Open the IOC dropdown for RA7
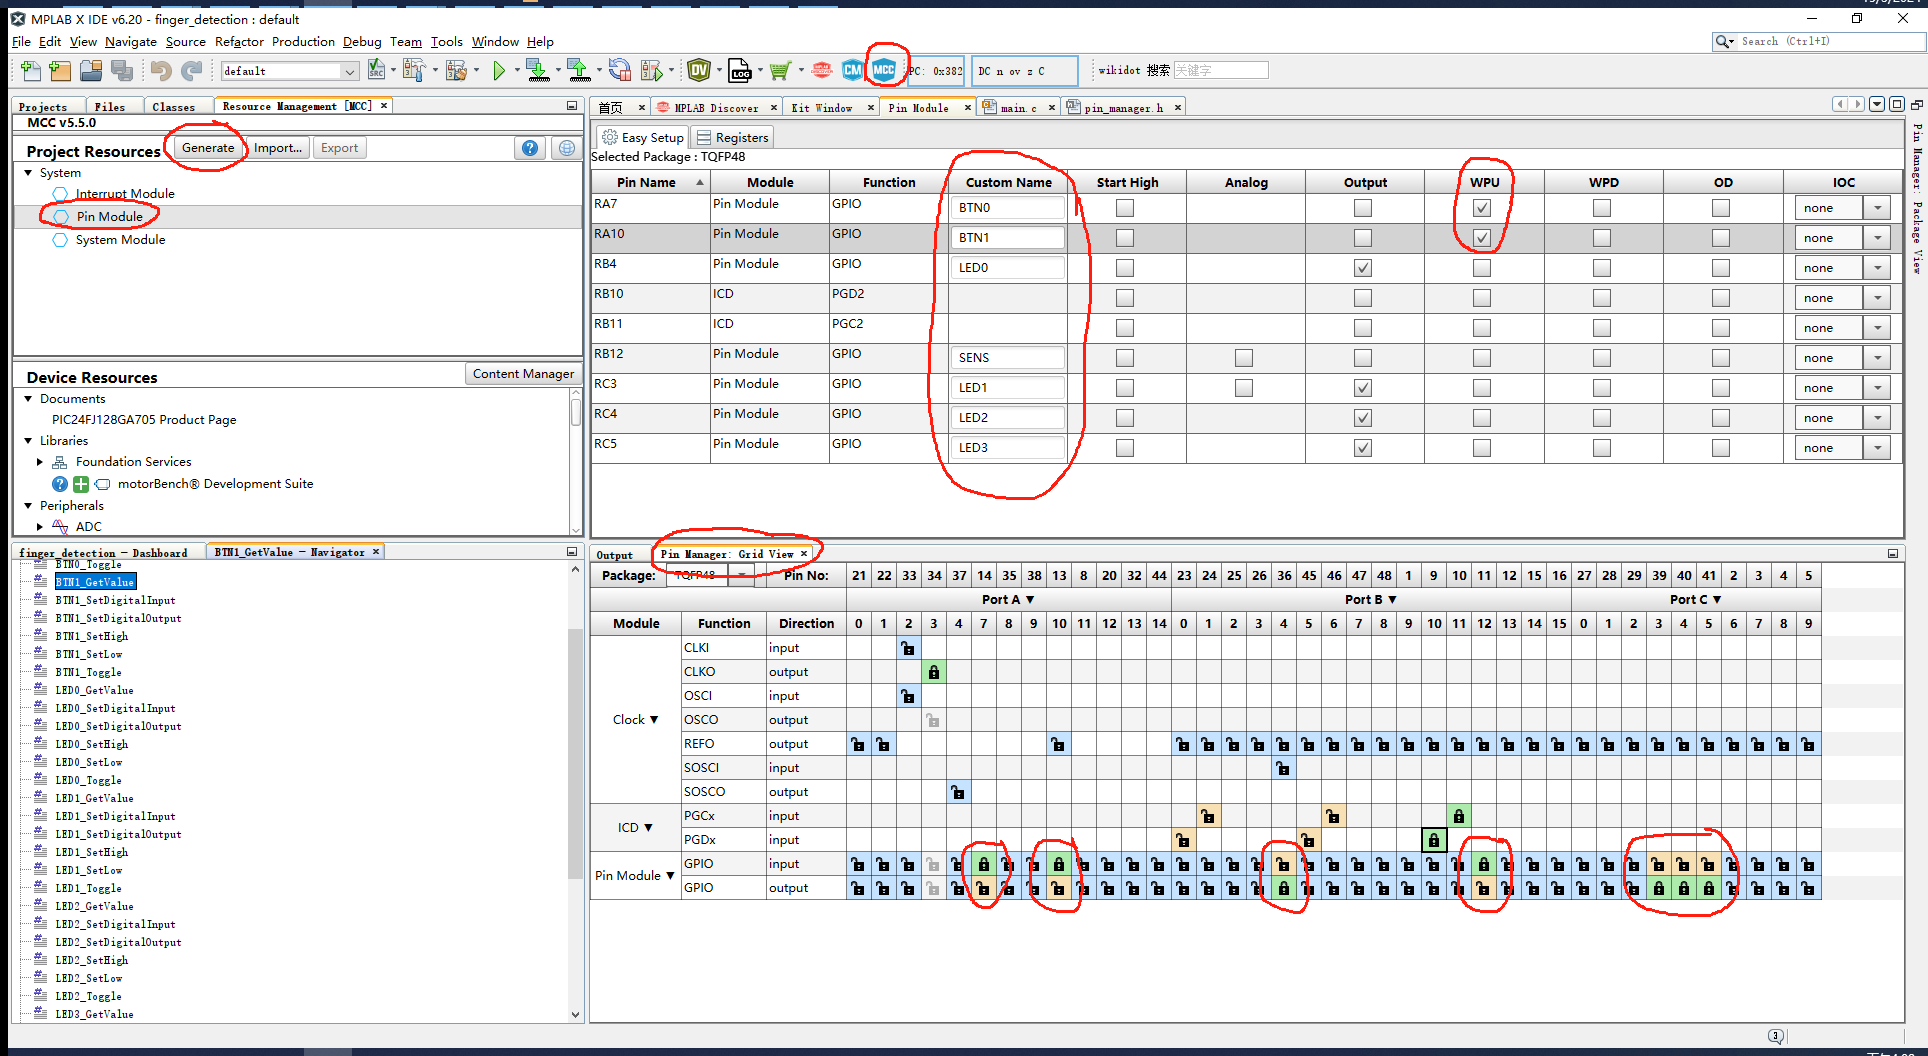 pyautogui.click(x=1877, y=208)
